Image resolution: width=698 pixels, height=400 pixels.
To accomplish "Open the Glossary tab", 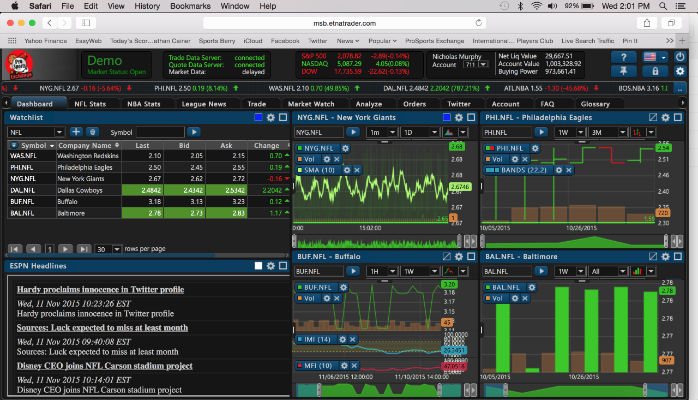I will click(x=595, y=104).
